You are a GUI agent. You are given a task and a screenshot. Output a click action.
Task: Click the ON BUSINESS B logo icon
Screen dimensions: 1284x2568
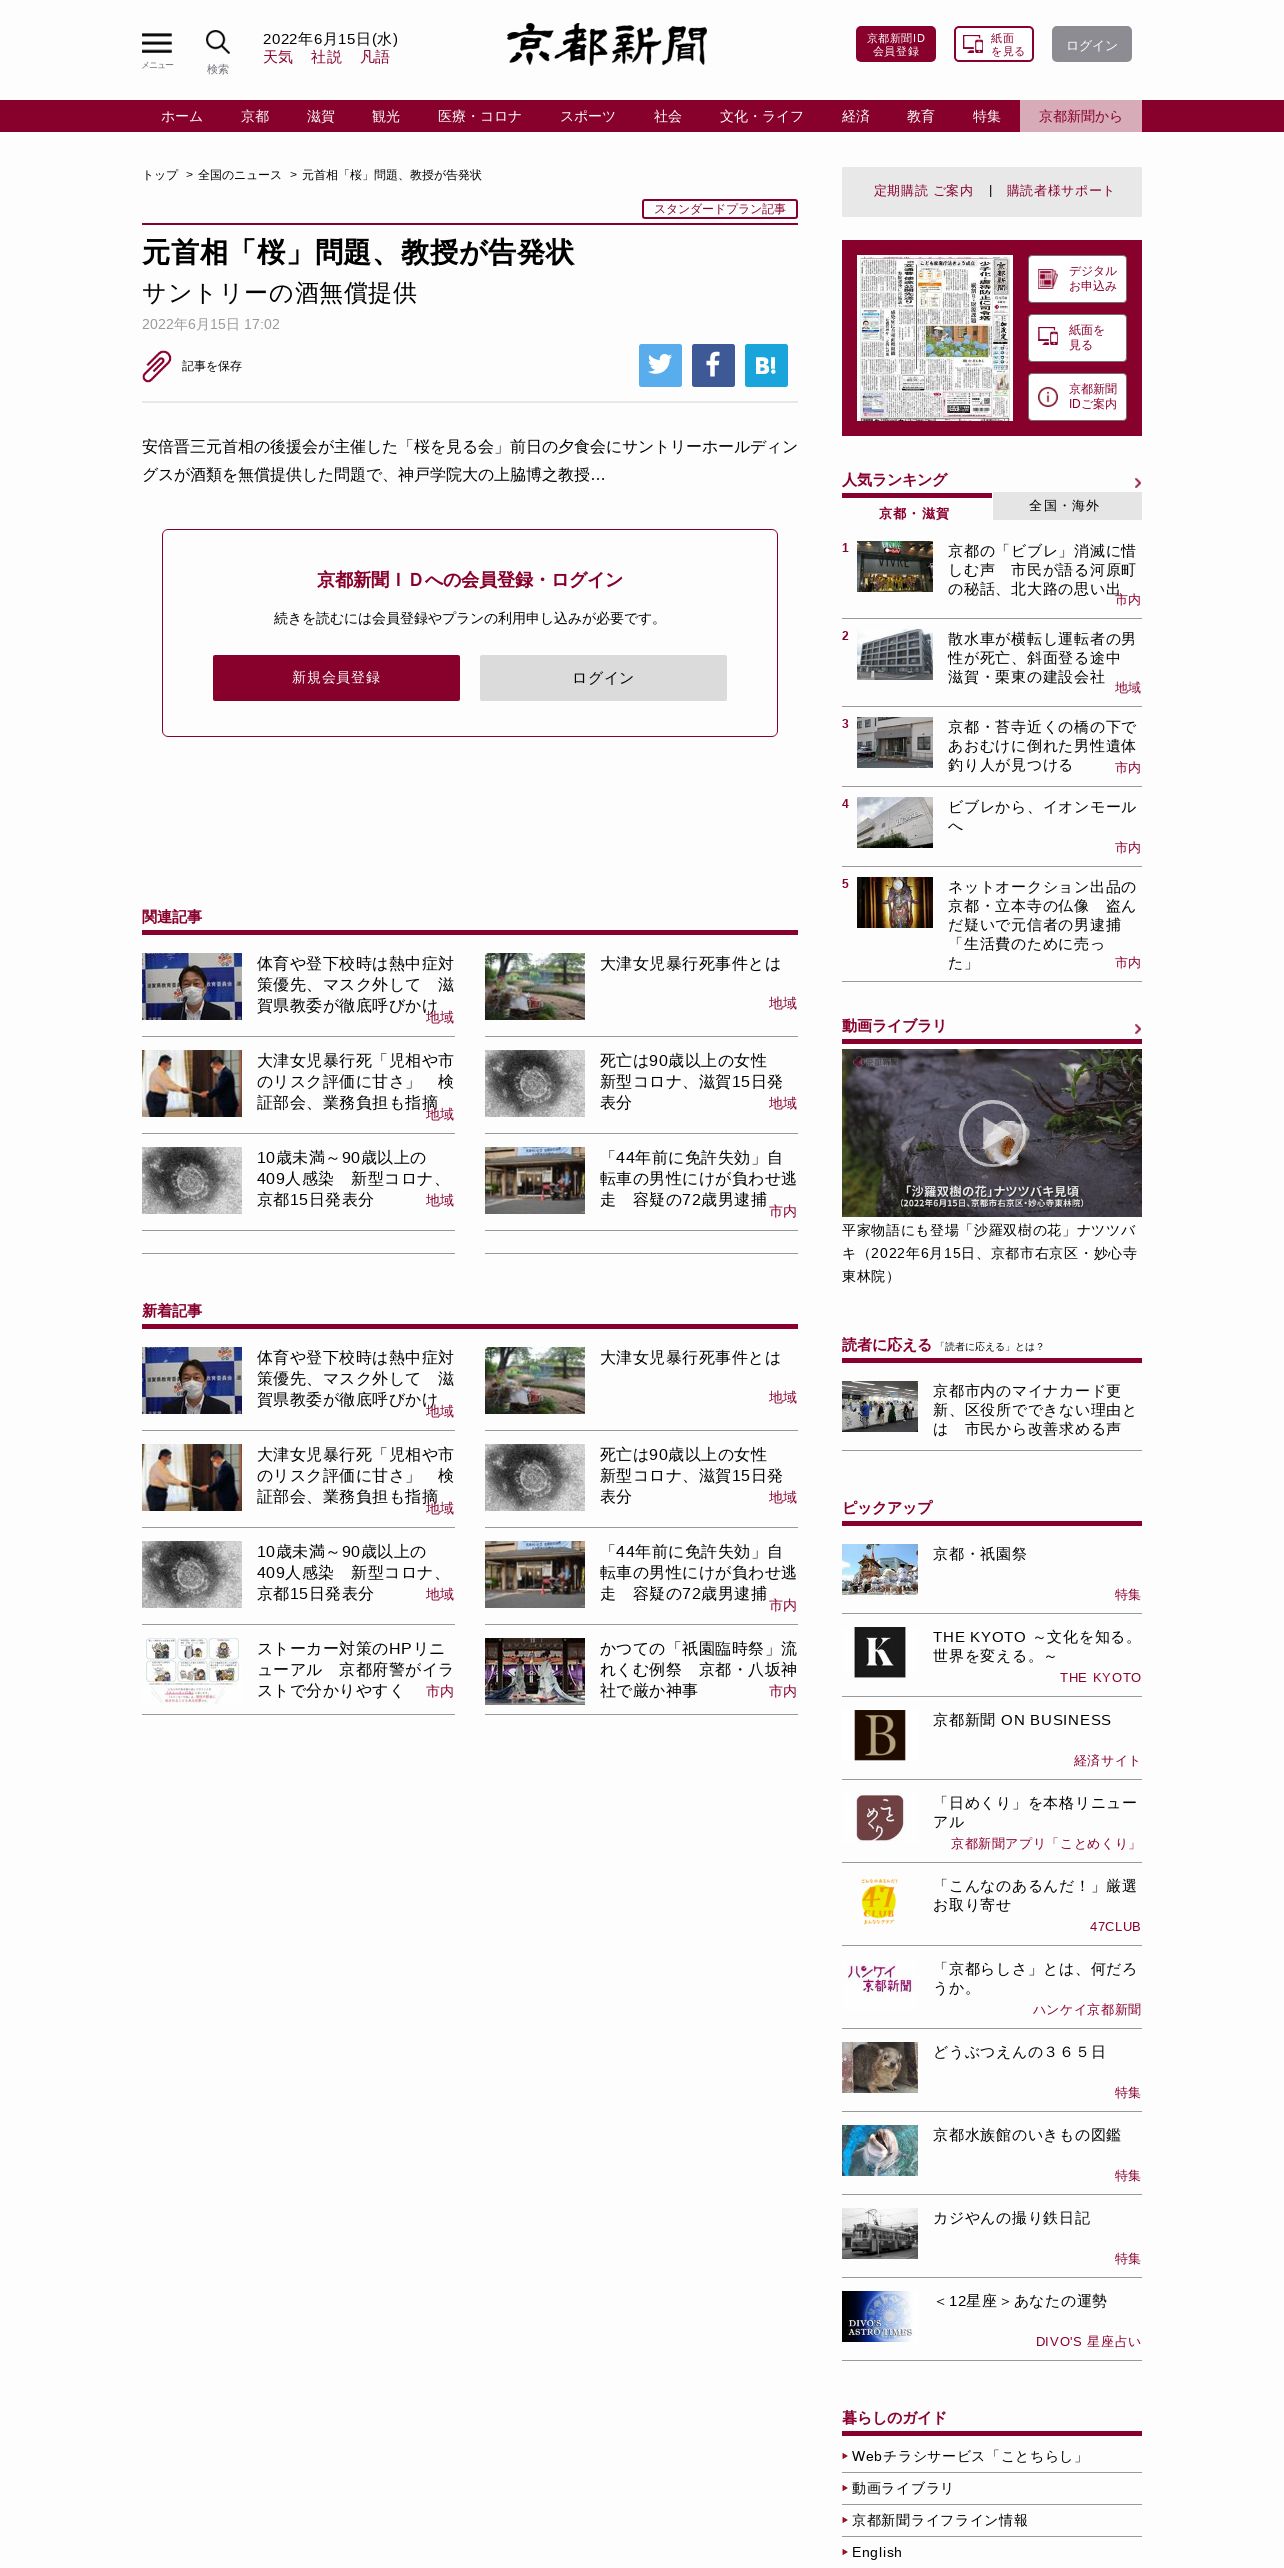point(880,1735)
